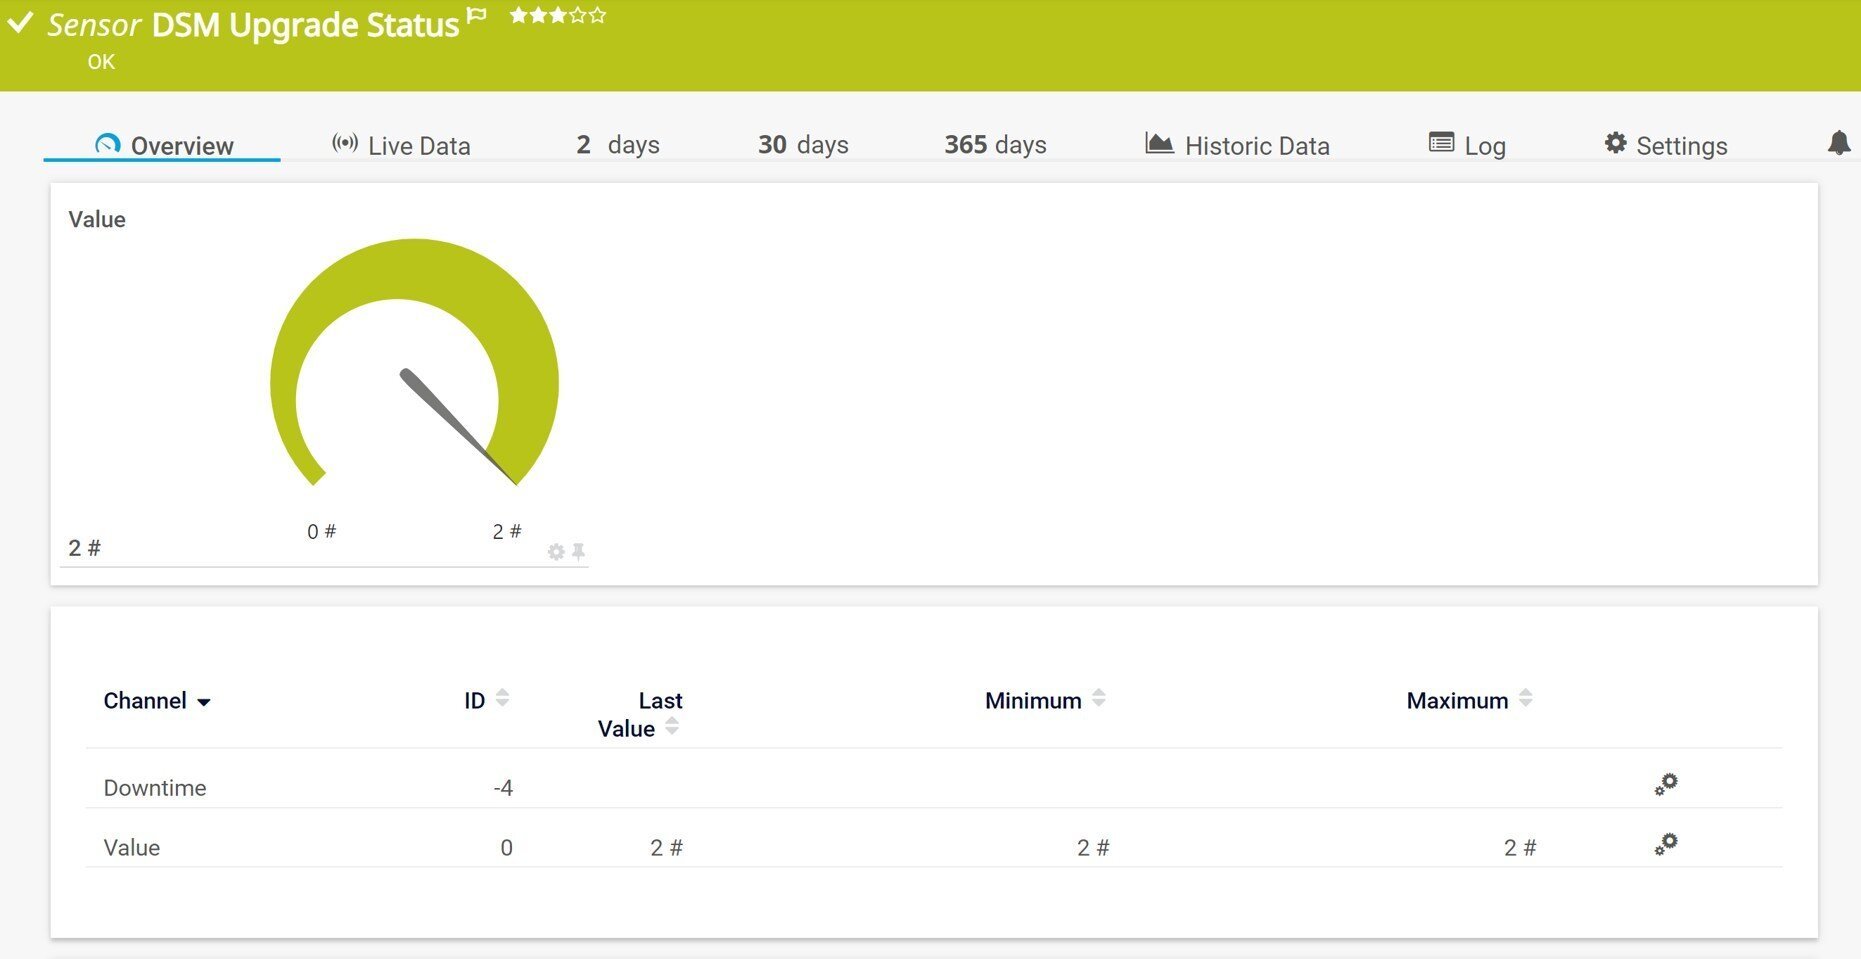Click the gauge minimum label 0 #

point(321,532)
